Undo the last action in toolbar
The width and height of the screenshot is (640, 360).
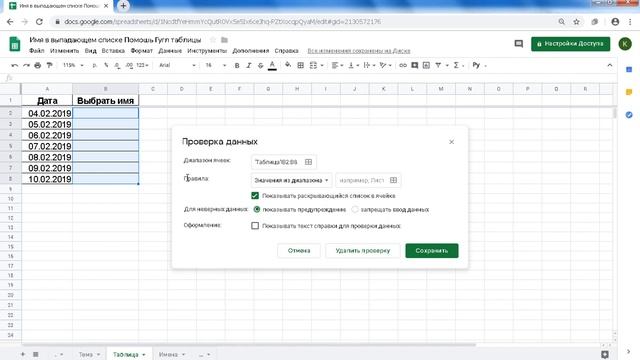pos(15,65)
